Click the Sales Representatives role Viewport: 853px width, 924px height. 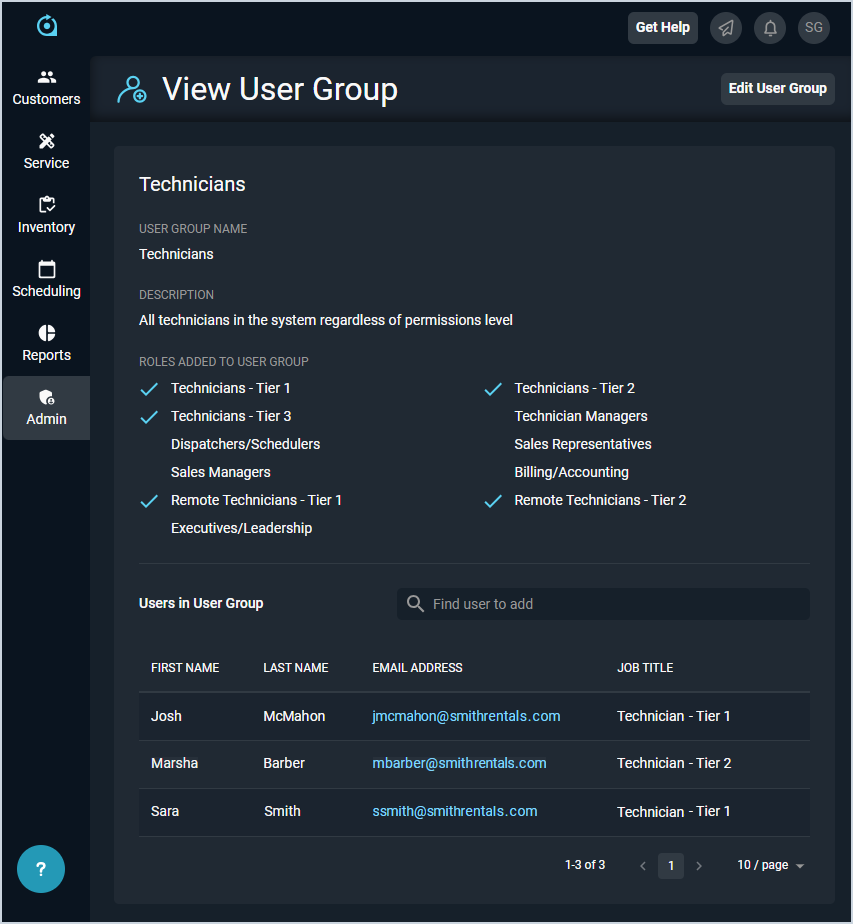(583, 444)
